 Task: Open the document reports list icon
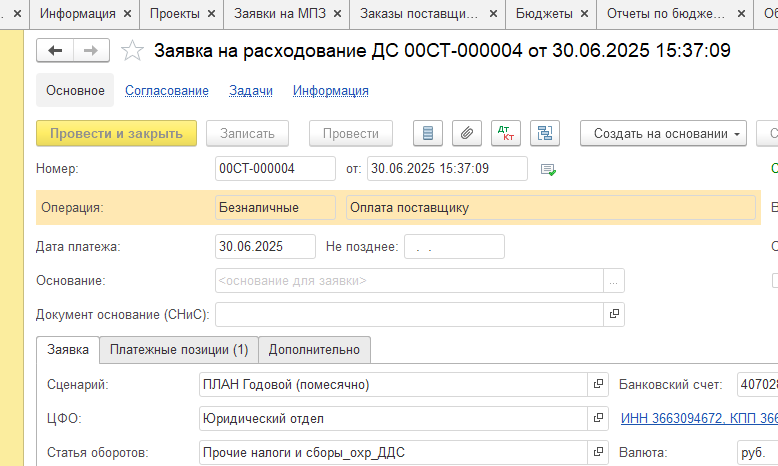click(x=429, y=133)
